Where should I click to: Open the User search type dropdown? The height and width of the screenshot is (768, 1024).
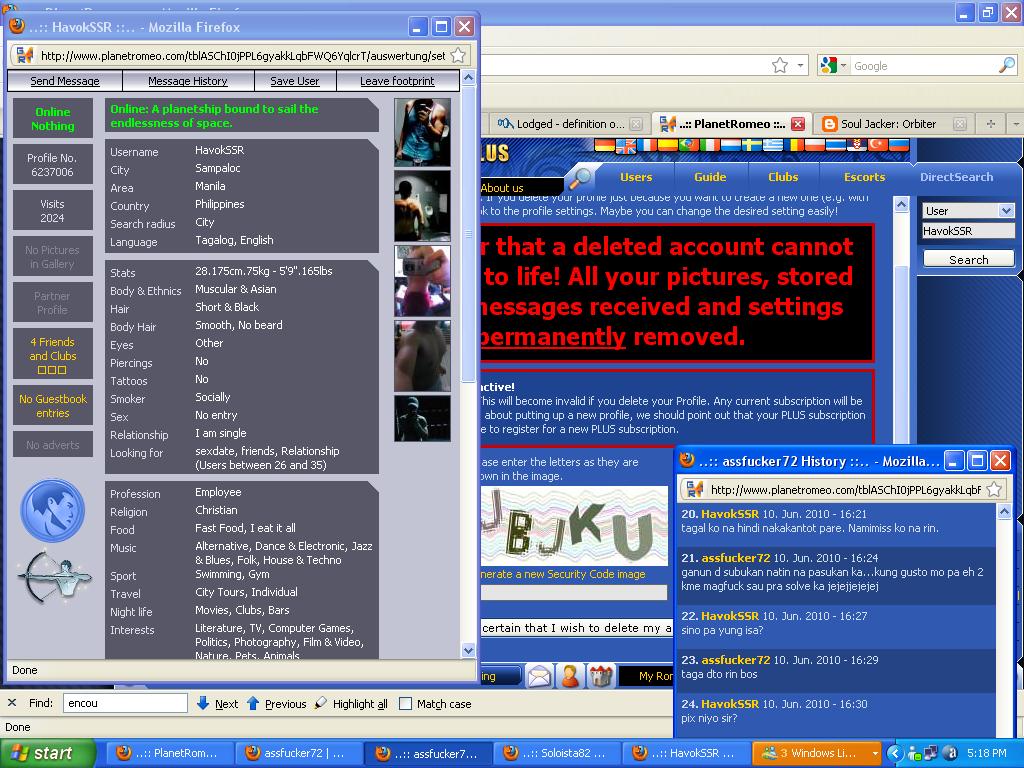click(x=1006, y=210)
